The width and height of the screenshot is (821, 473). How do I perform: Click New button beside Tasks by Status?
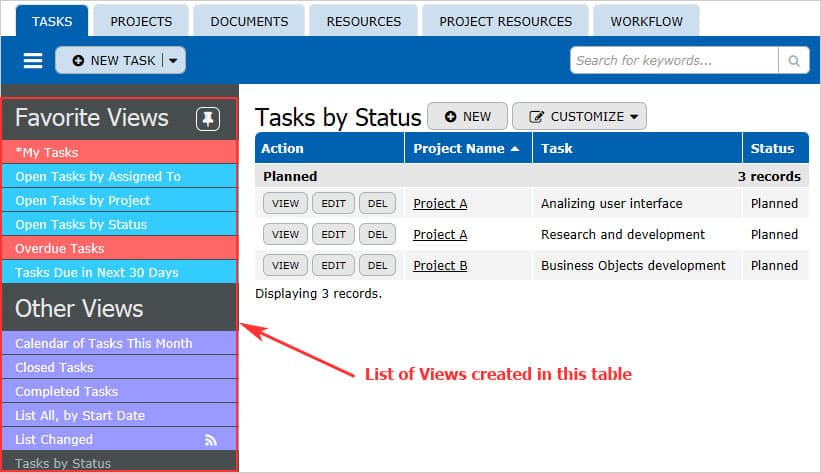pos(467,116)
